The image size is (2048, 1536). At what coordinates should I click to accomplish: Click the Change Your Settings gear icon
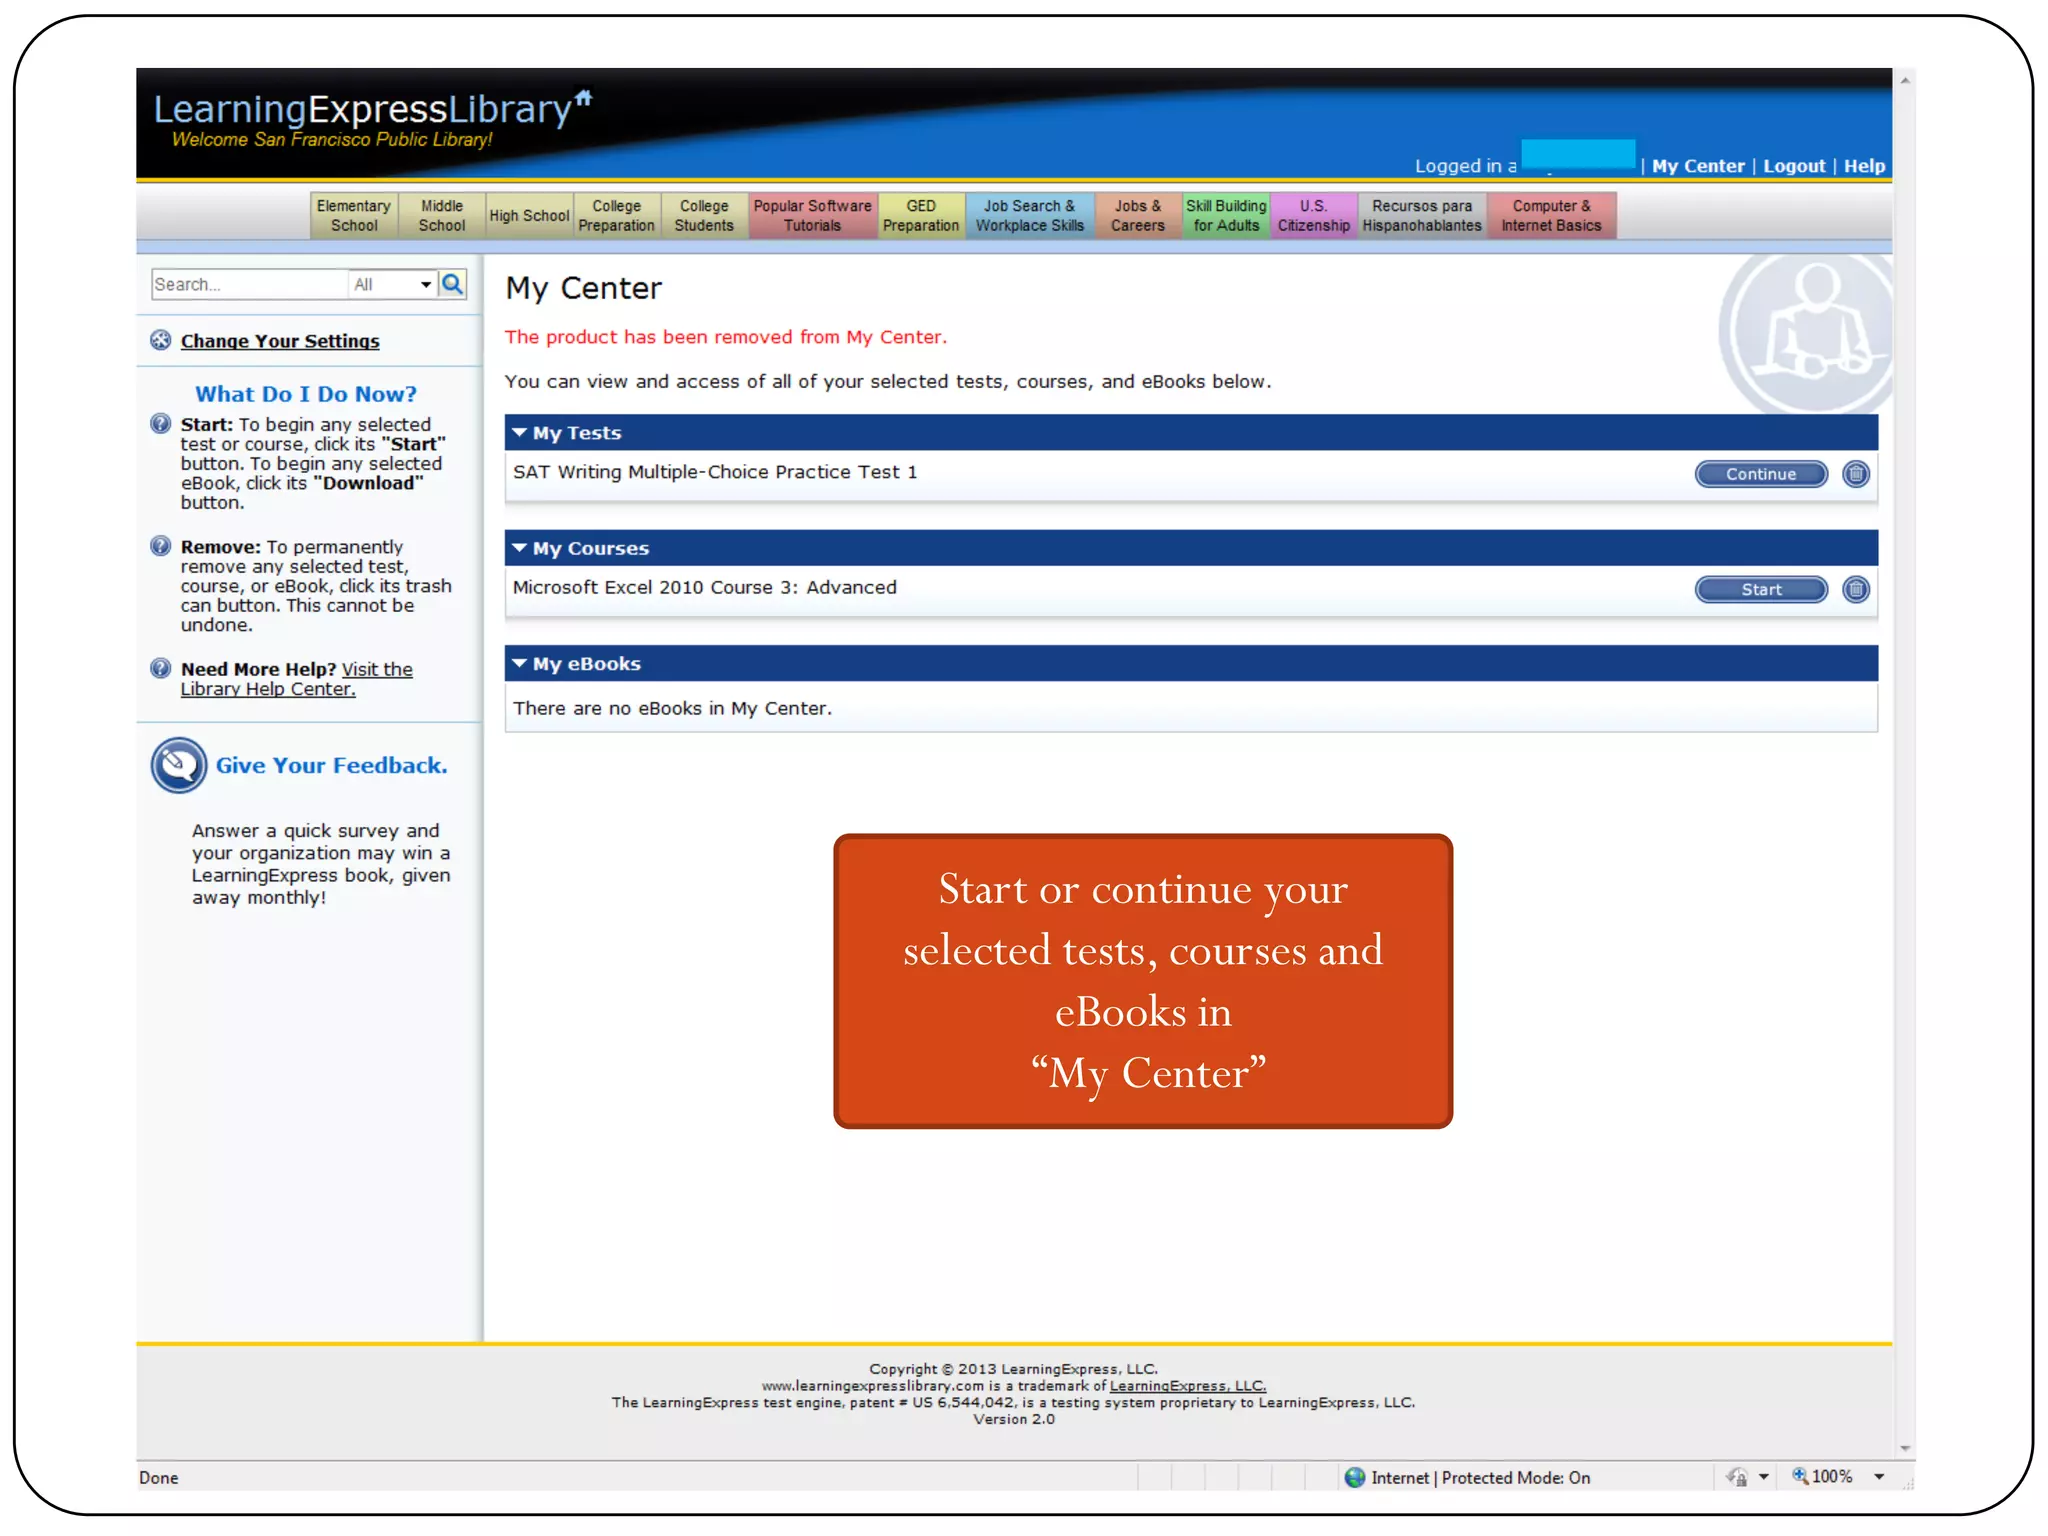[160, 340]
